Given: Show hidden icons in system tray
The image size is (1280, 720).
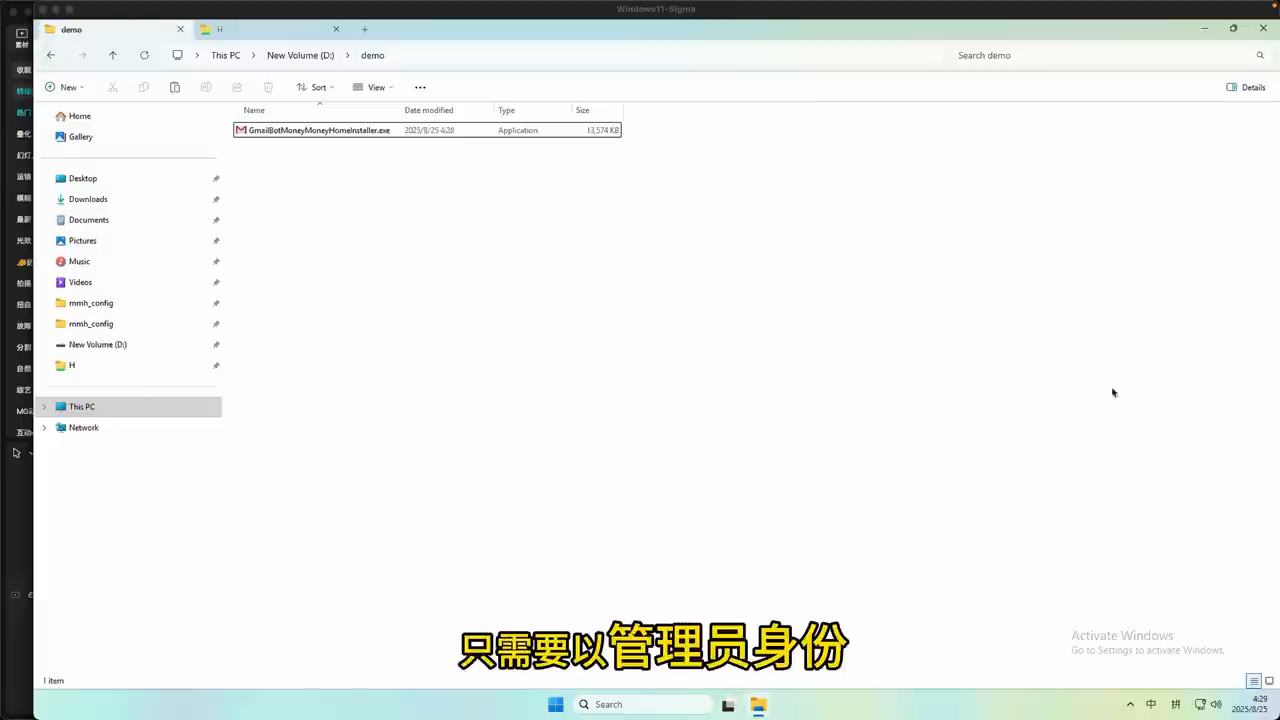Looking at the screenshot, I should click(x=1130, y=704).
